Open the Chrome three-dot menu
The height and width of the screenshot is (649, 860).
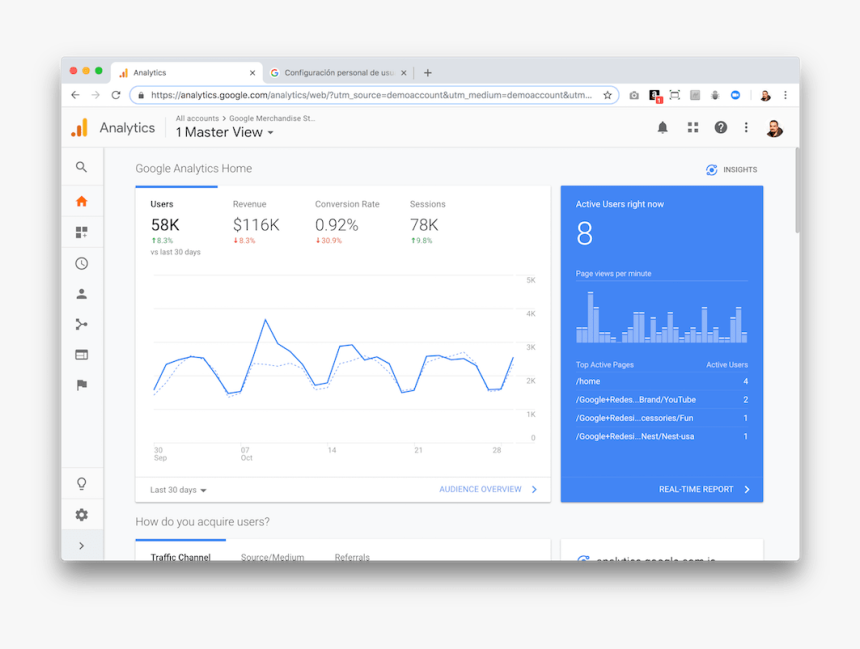point(785,95)
